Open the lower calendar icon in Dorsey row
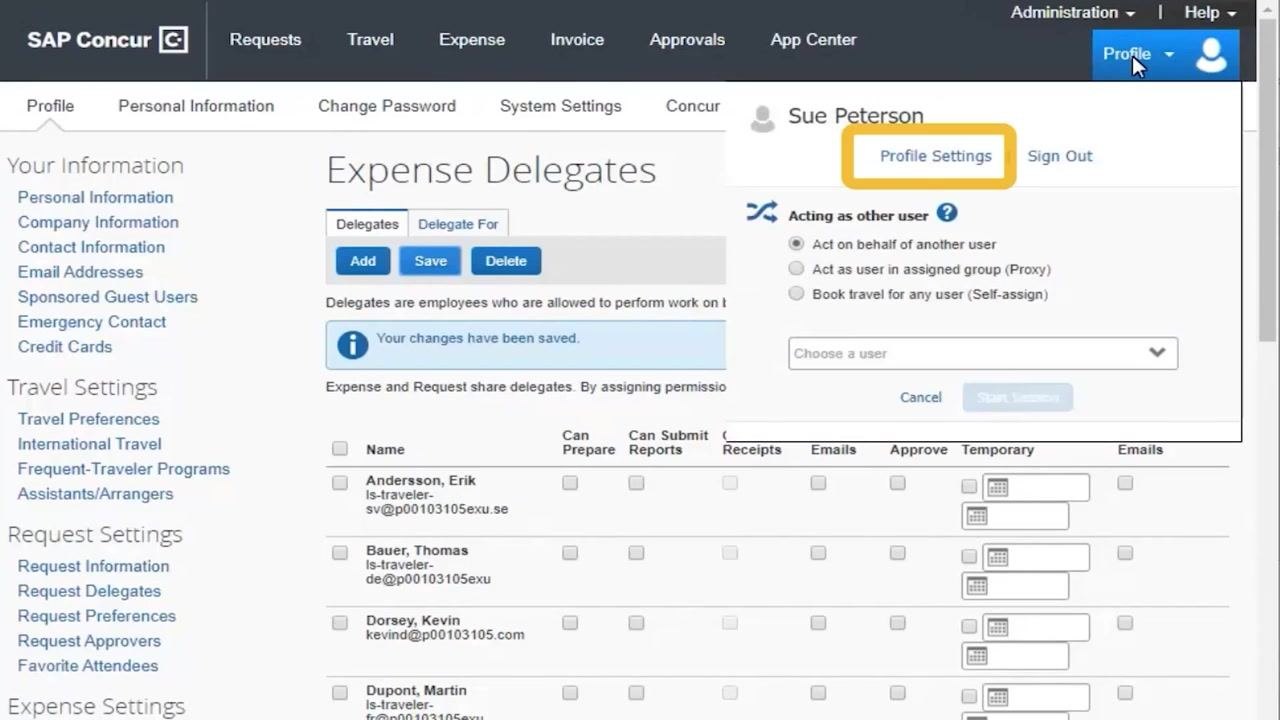Image resolution: width=1280 pixels, height=720 pixels. (x=977, y=656)
